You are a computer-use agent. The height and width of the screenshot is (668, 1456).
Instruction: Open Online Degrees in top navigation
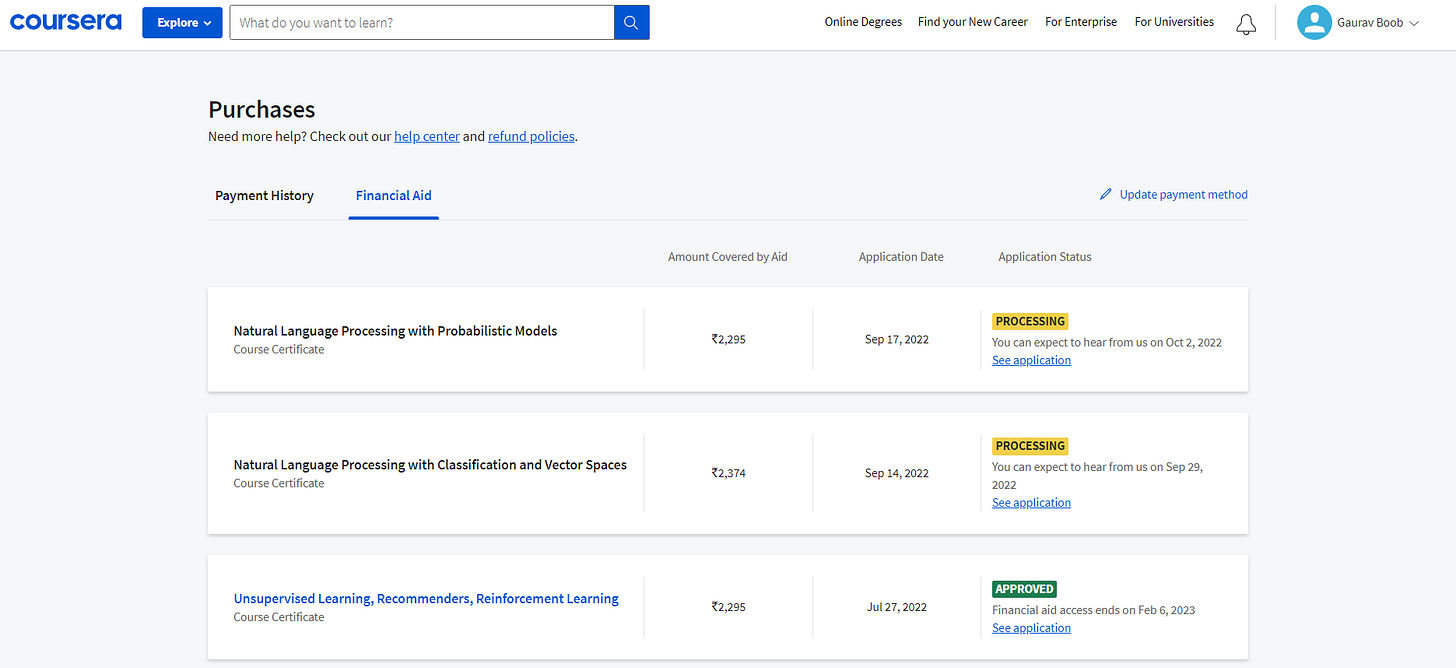click(x=863, y=22)
